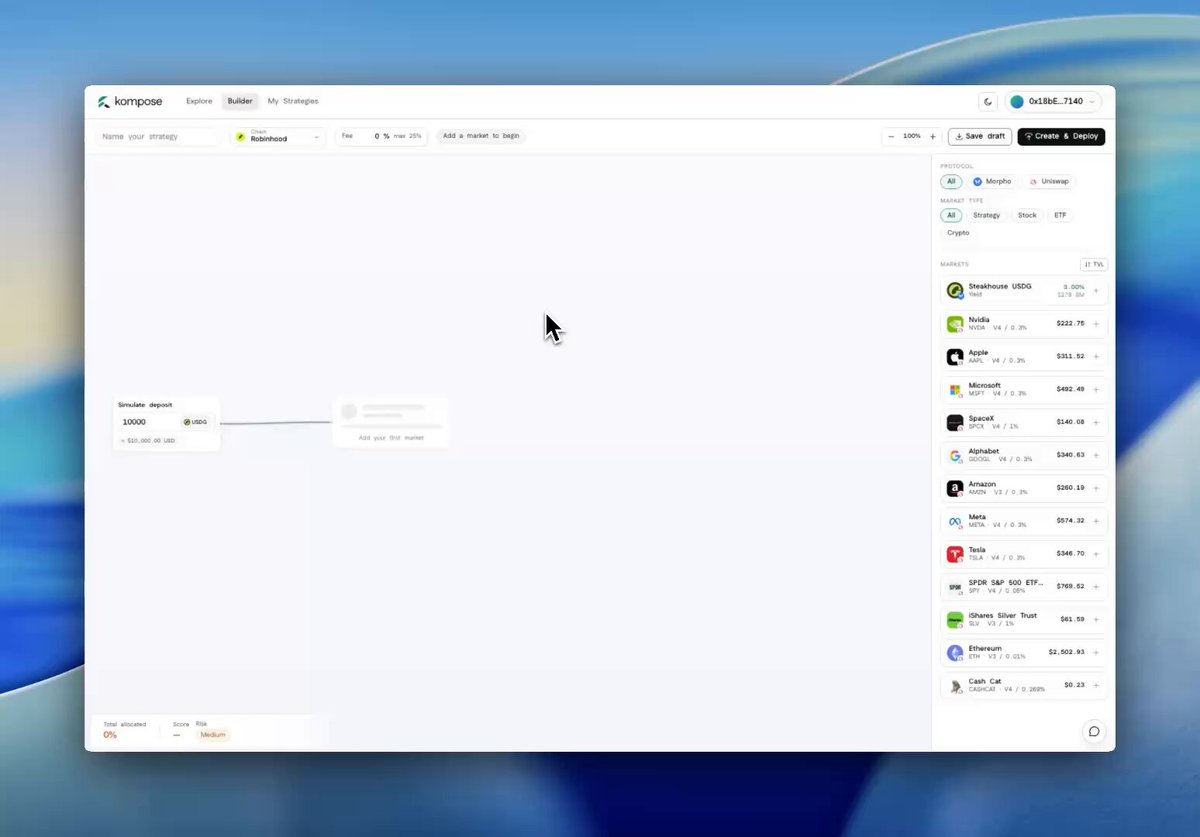Image resolution: width=1200 pixels, height=837 pixels.
Task: Filter market type to ETF
Action: tap(1060, 215)
